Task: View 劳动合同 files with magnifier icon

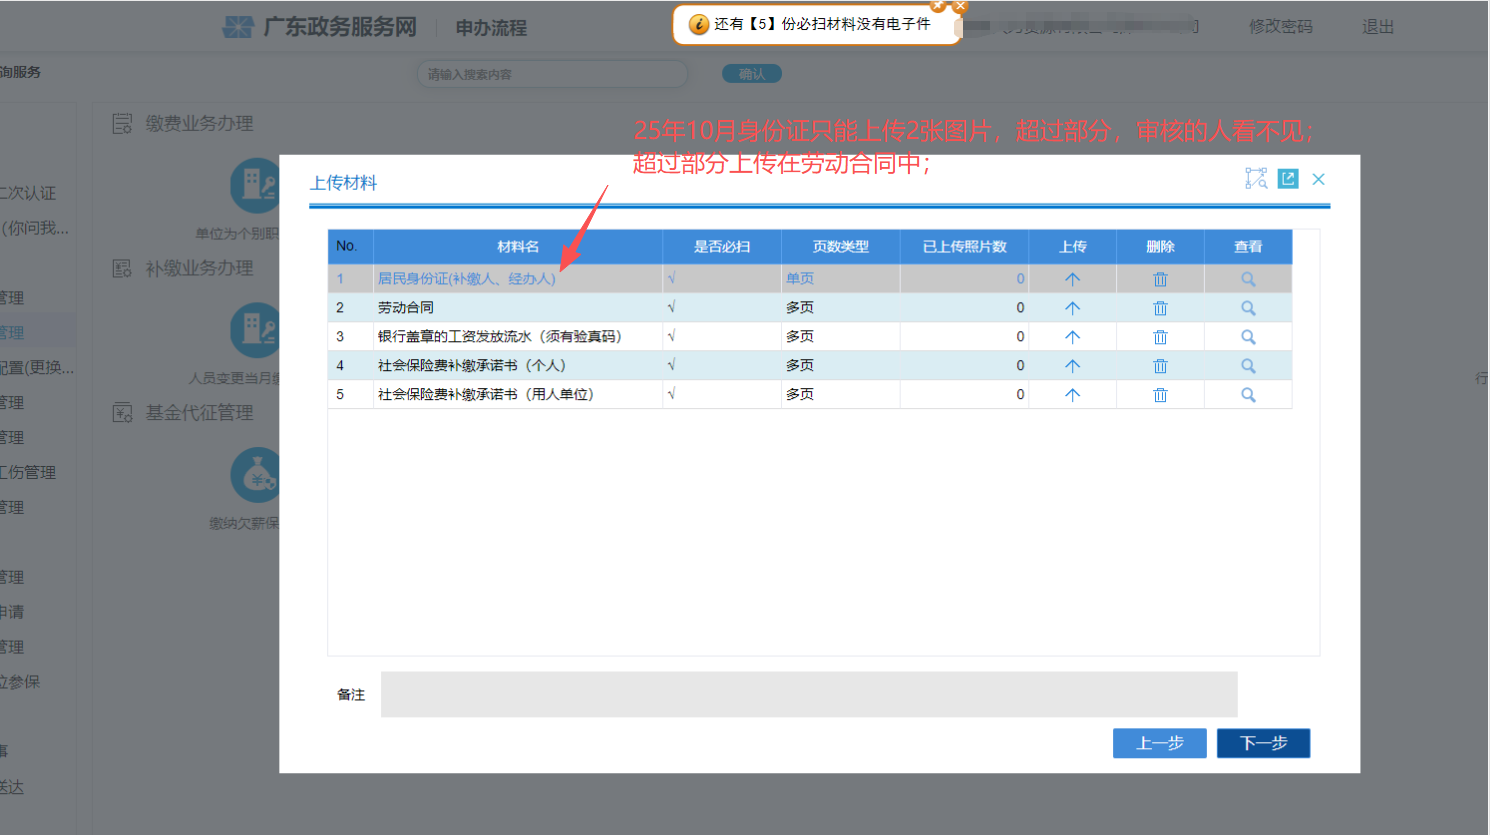Action: tap(1248, 308)
